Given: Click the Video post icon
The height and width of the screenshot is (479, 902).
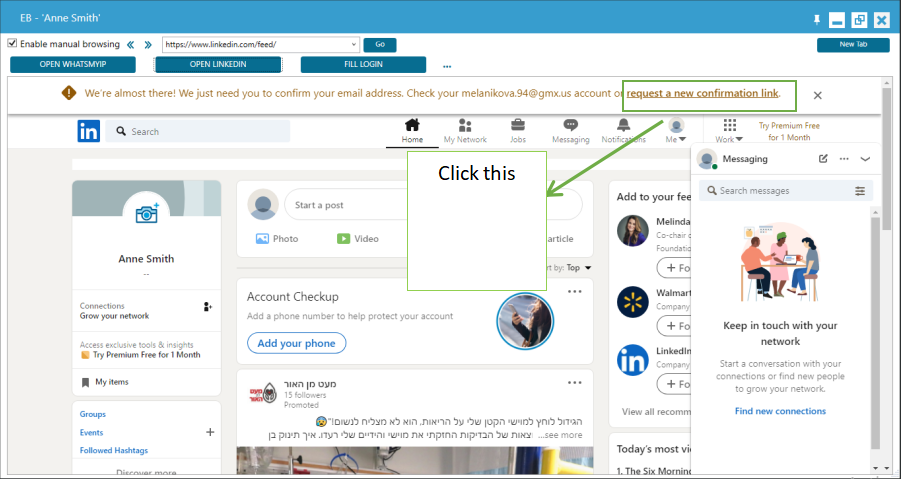Looking at the screenshot, I should 343,239.
